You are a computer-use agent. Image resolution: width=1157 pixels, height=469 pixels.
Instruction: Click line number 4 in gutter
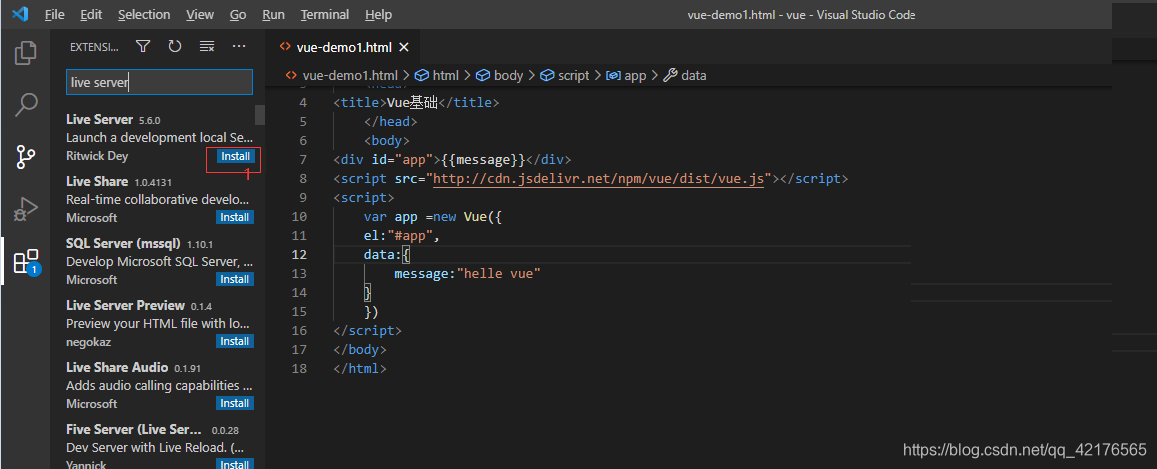303,103
